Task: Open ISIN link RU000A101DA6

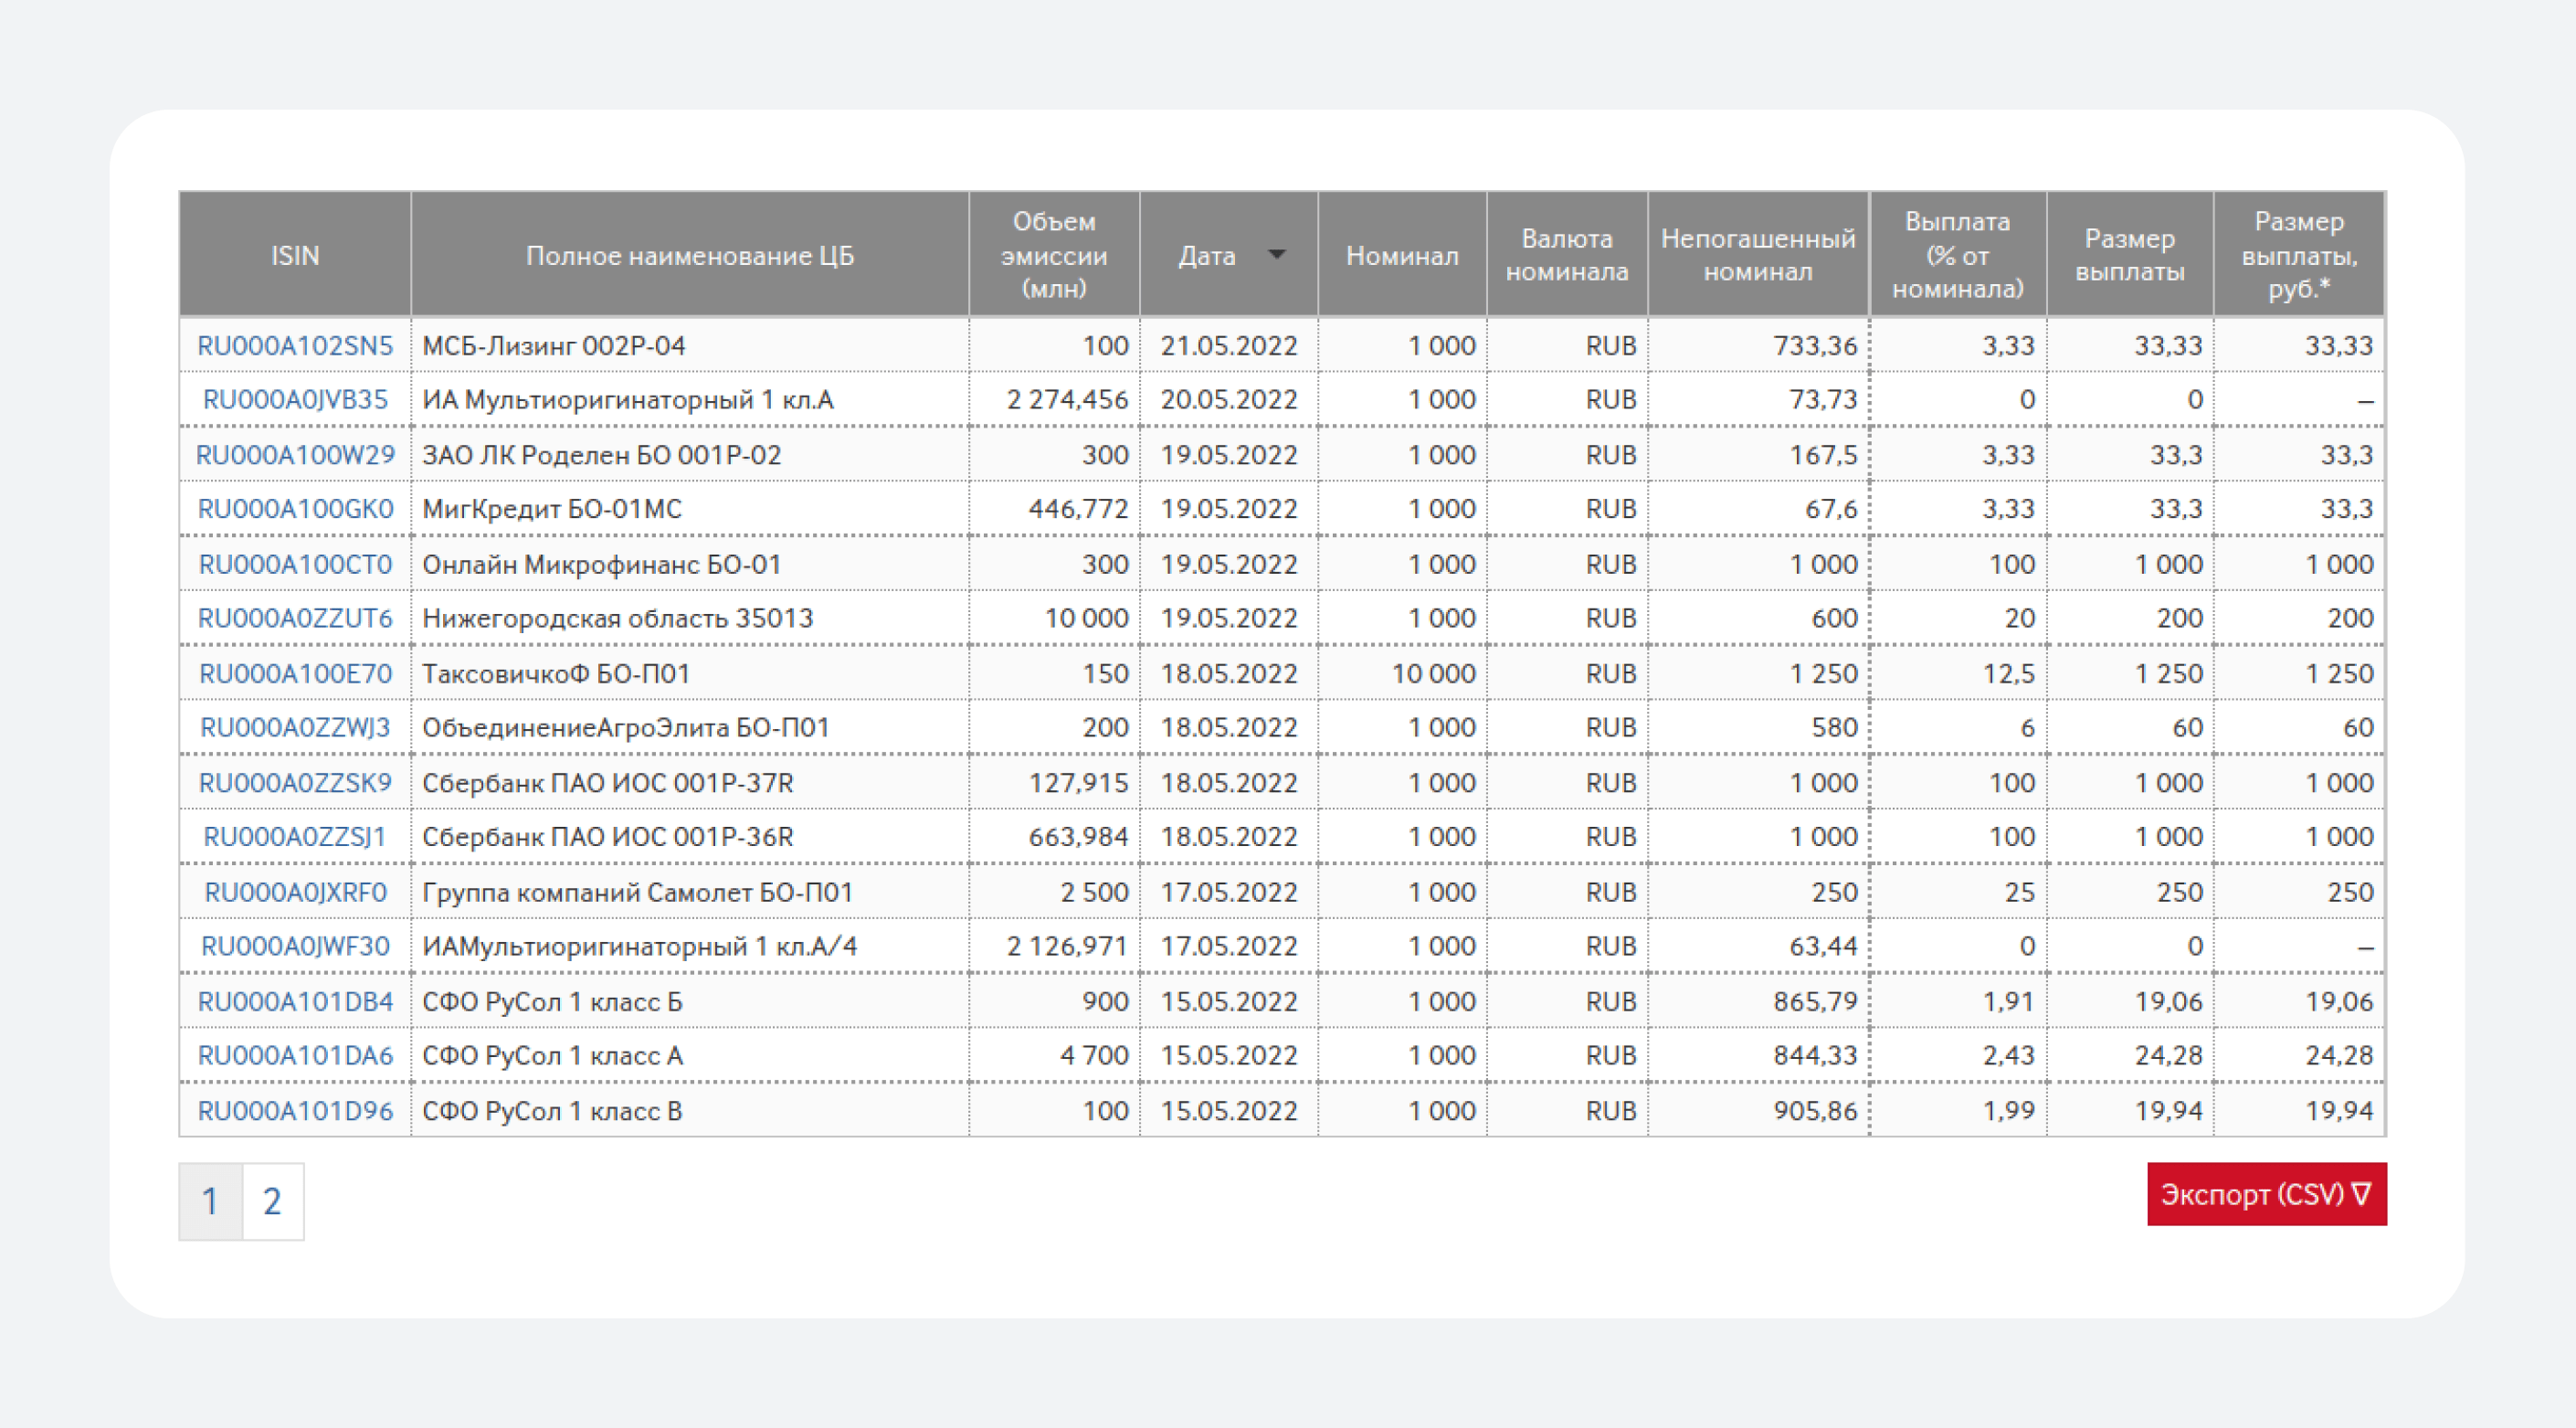Action: pyautogui.click(x=295, y=1055)
